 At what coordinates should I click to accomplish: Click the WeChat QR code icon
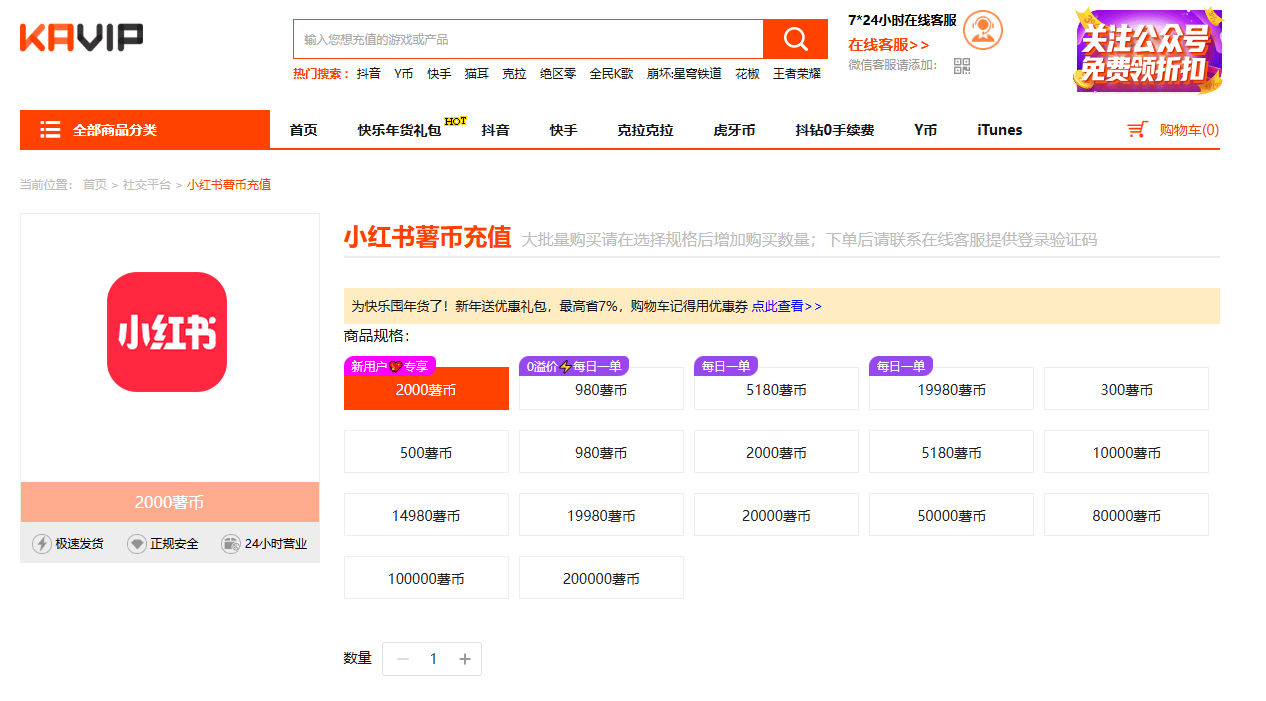pyautogui.click(x=962, y=66)
